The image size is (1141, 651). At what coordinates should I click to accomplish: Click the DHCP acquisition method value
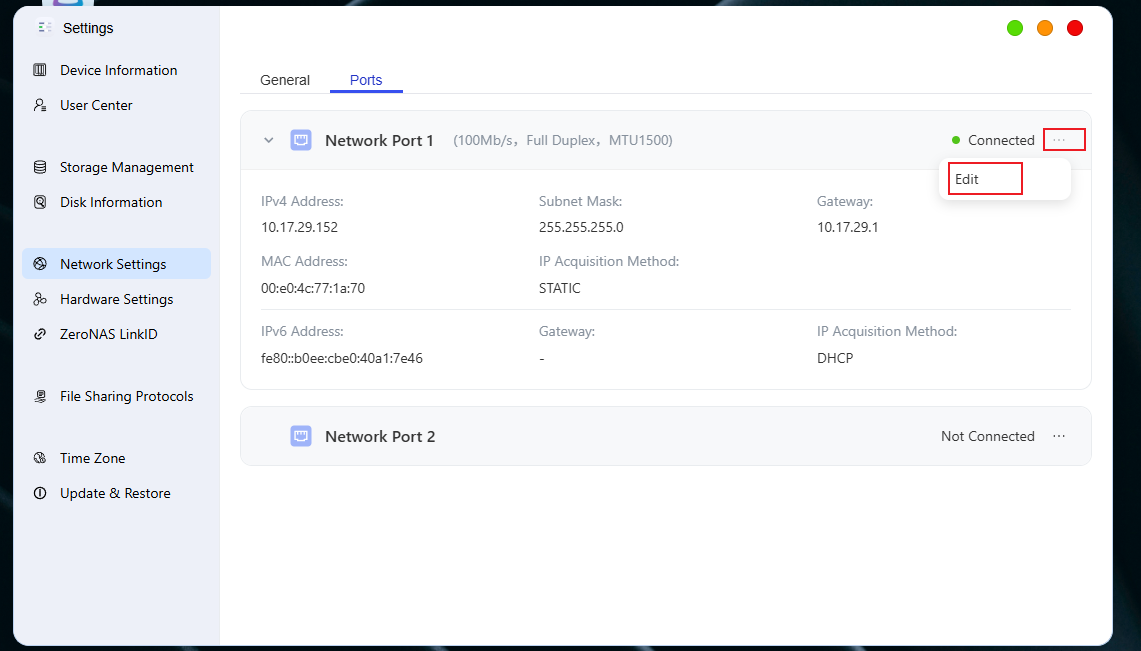tap(835, 358)
